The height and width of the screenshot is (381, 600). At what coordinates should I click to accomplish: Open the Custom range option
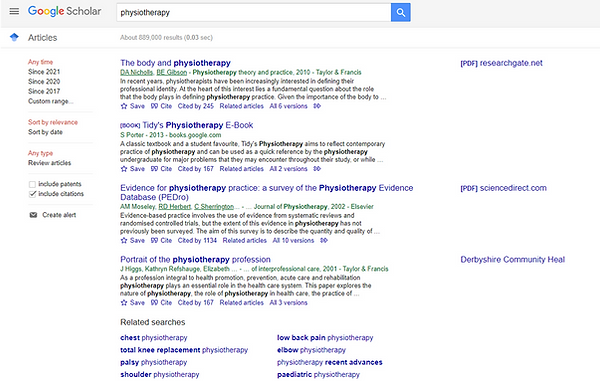pos(51,101)
